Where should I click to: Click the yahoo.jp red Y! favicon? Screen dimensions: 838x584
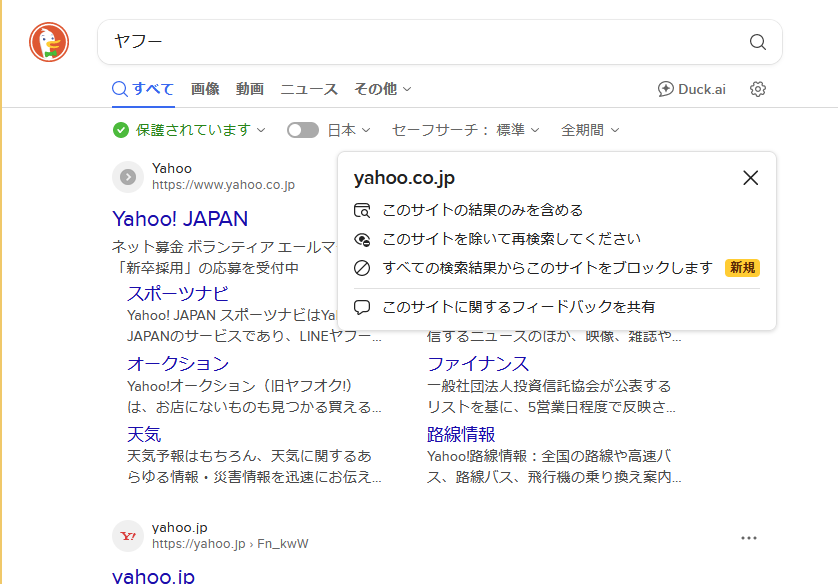tap(128, 536)
